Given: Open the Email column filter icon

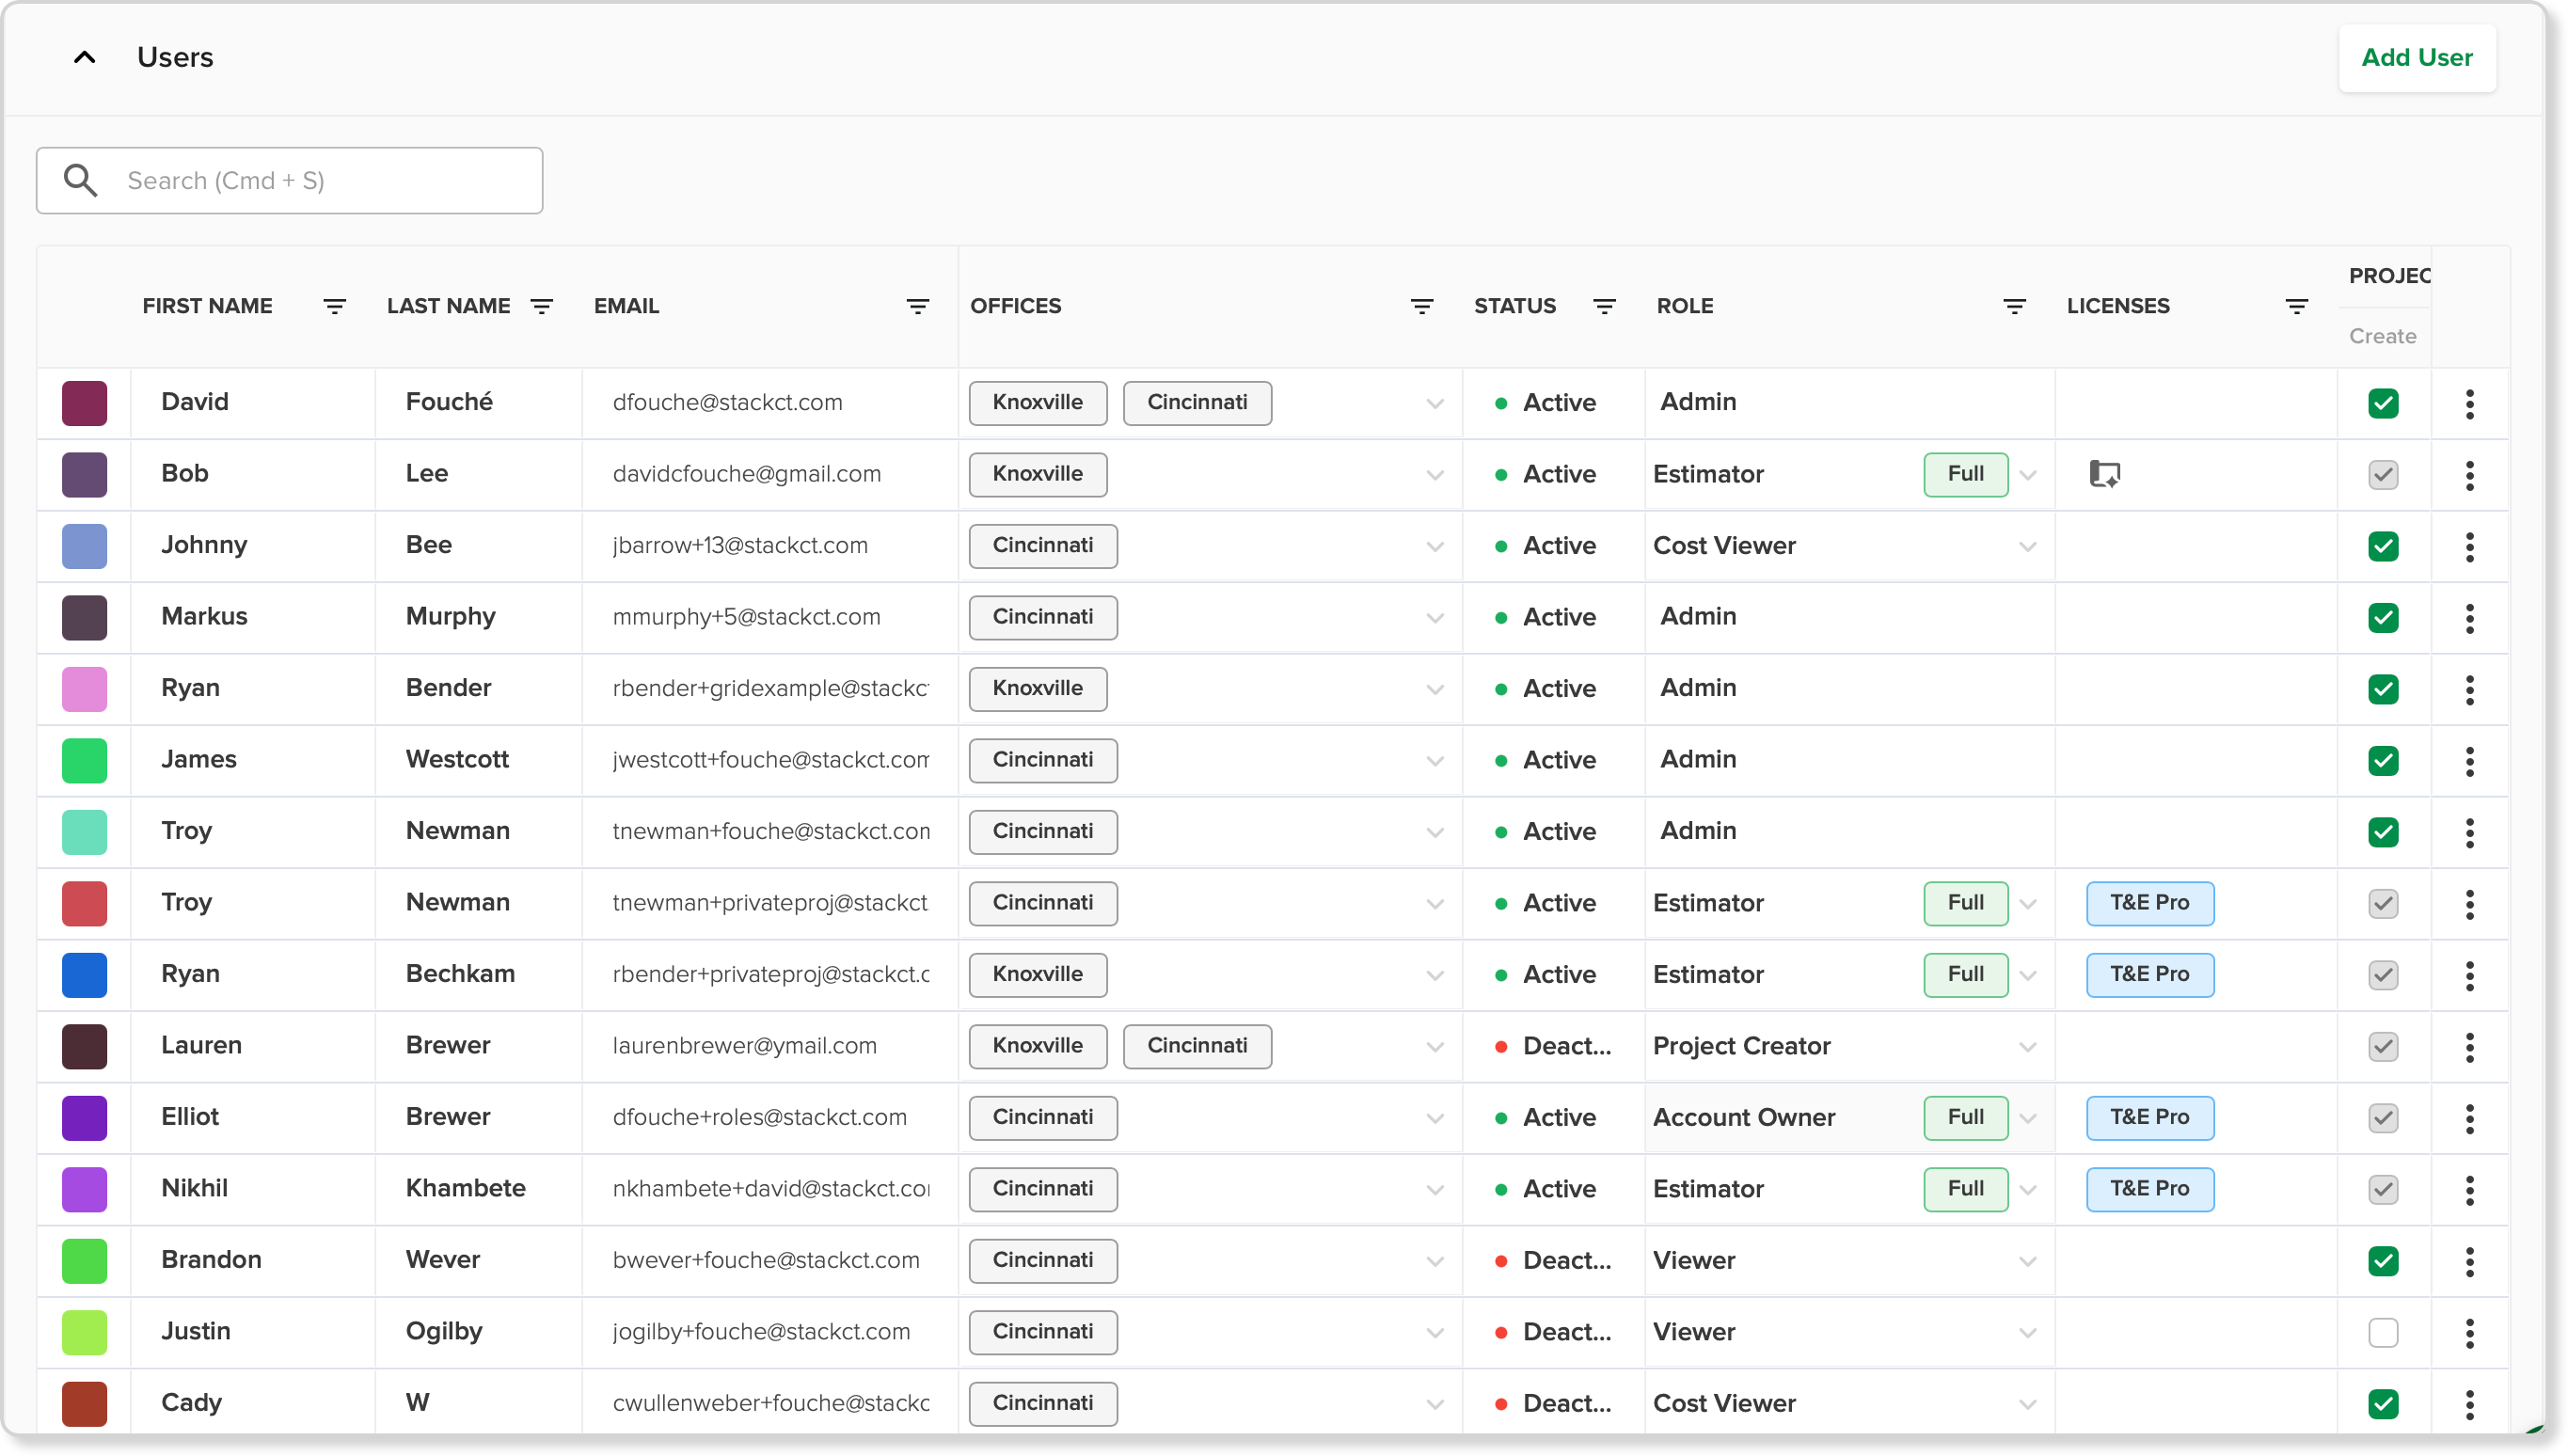Looking at the screenshot, I should (917, 306).
